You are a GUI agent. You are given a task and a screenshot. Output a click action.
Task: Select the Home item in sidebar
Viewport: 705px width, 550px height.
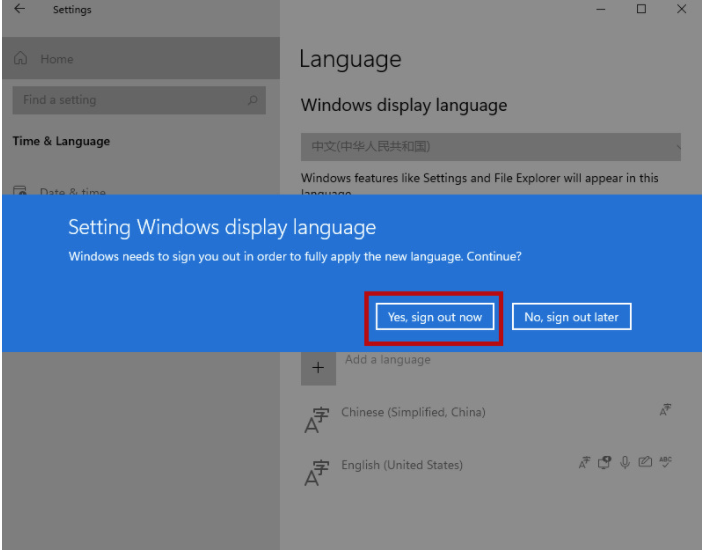point(57,60)
